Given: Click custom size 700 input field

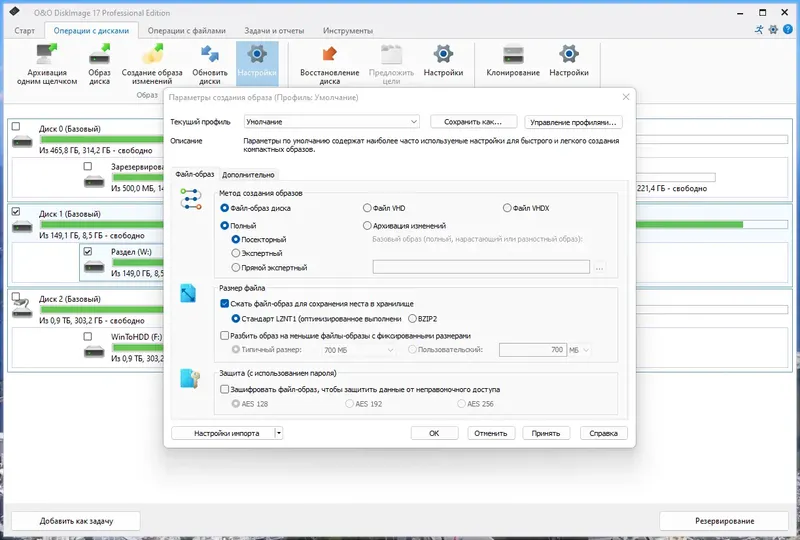Looking at the screenshot, I should tap(533, 350).
